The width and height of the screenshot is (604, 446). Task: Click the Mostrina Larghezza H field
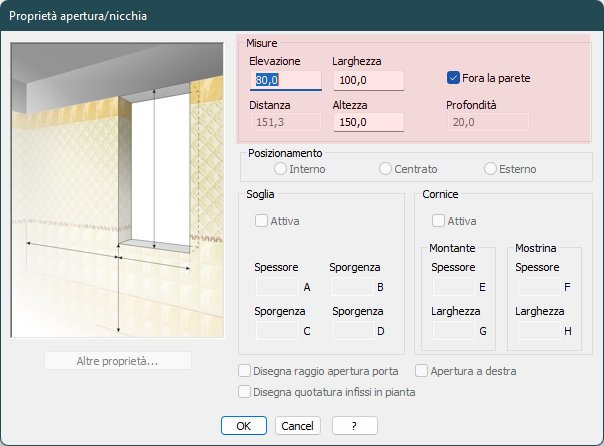pos(539,330)
